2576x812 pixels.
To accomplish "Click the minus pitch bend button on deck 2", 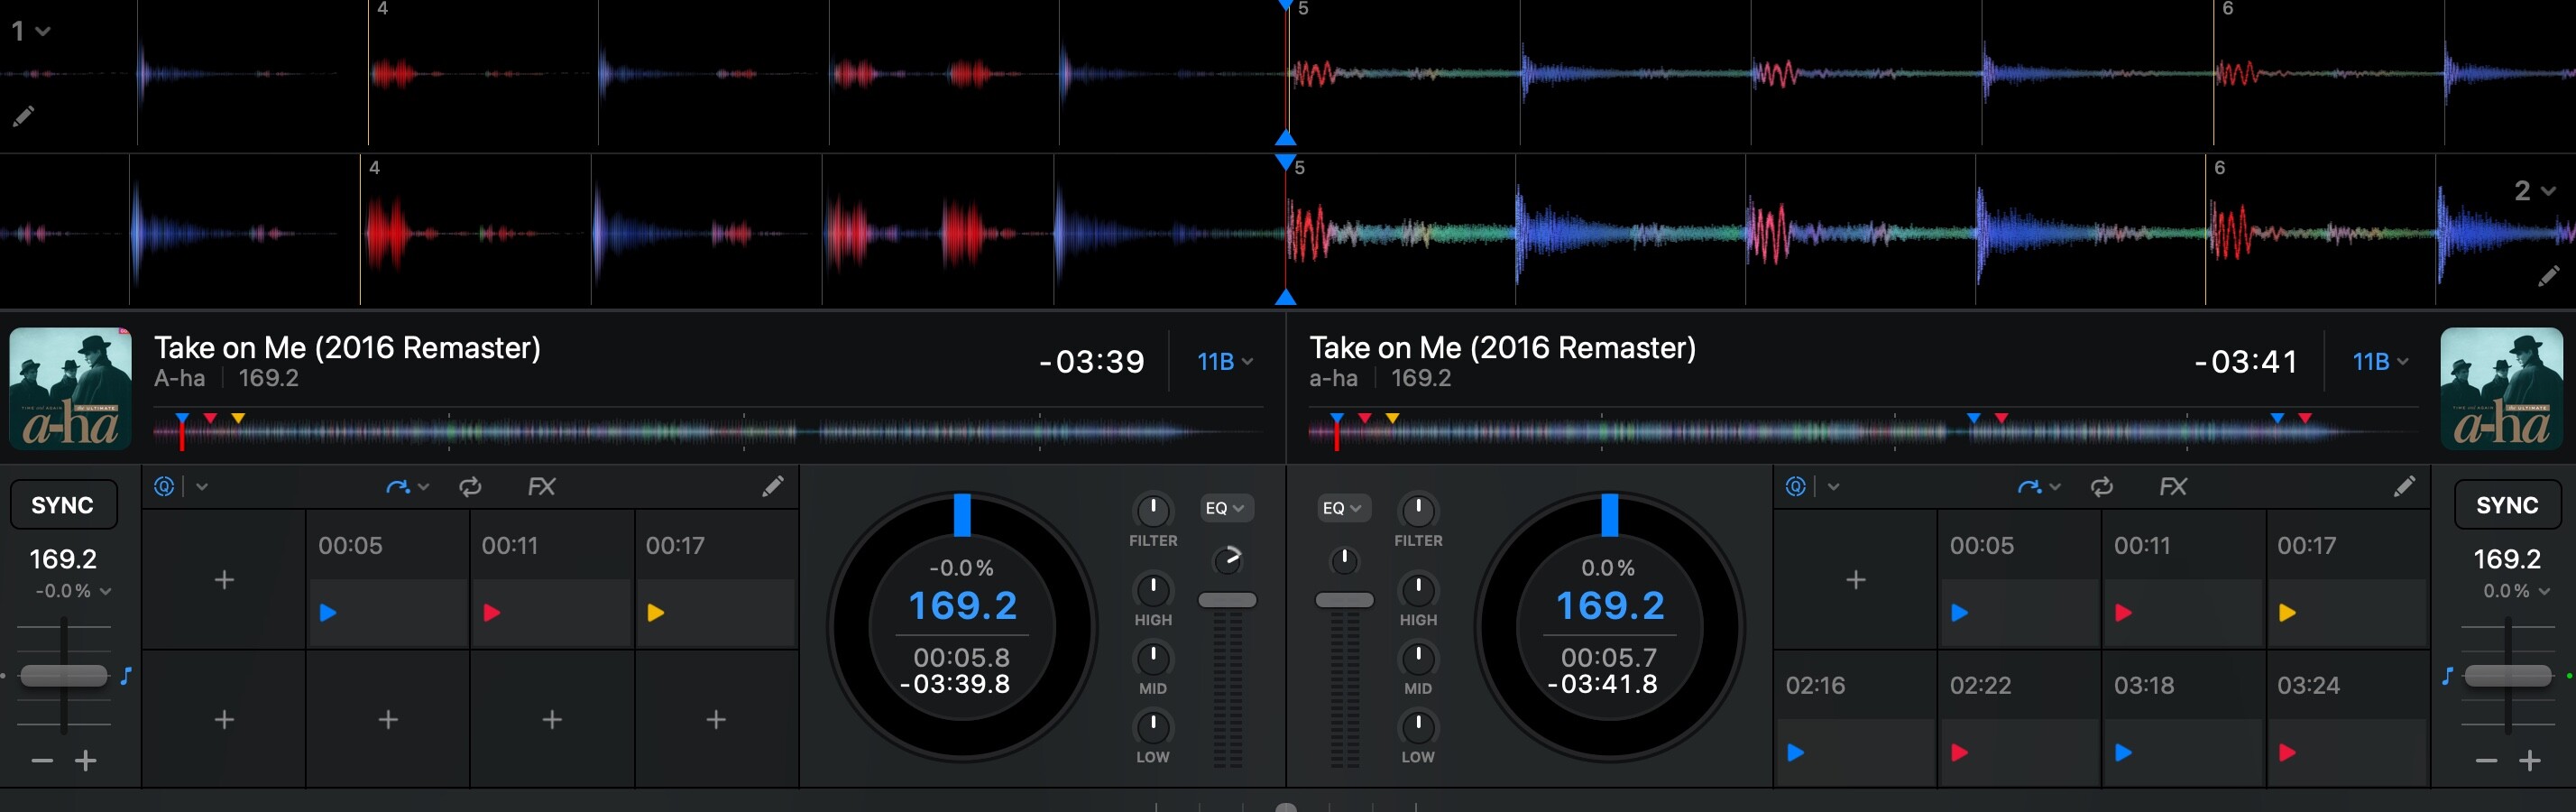I will [2486, 761].
